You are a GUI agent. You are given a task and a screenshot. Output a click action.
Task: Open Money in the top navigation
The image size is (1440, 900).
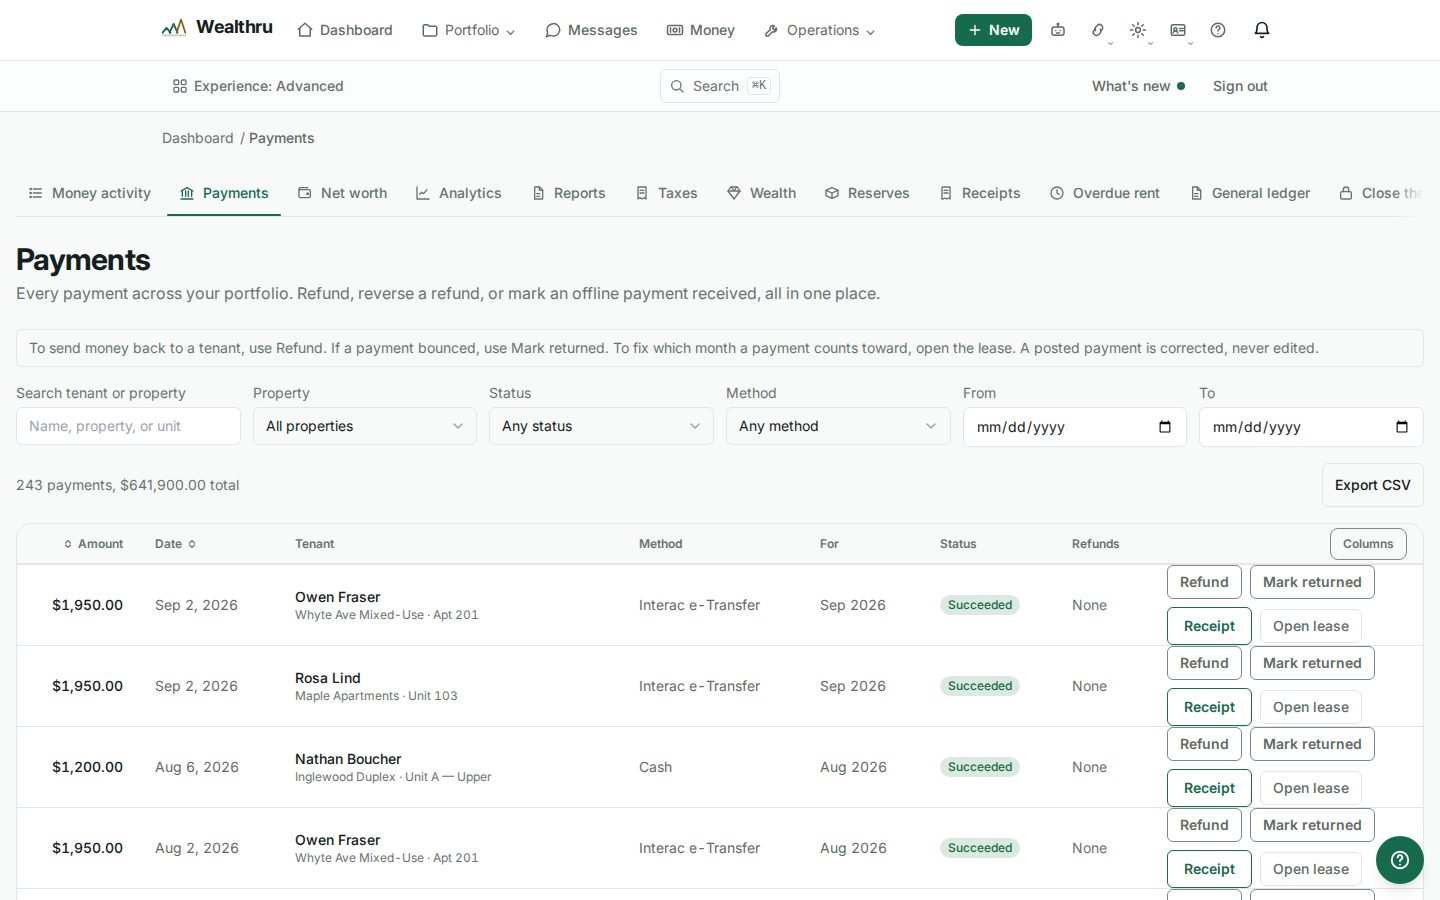pos(701,30)
